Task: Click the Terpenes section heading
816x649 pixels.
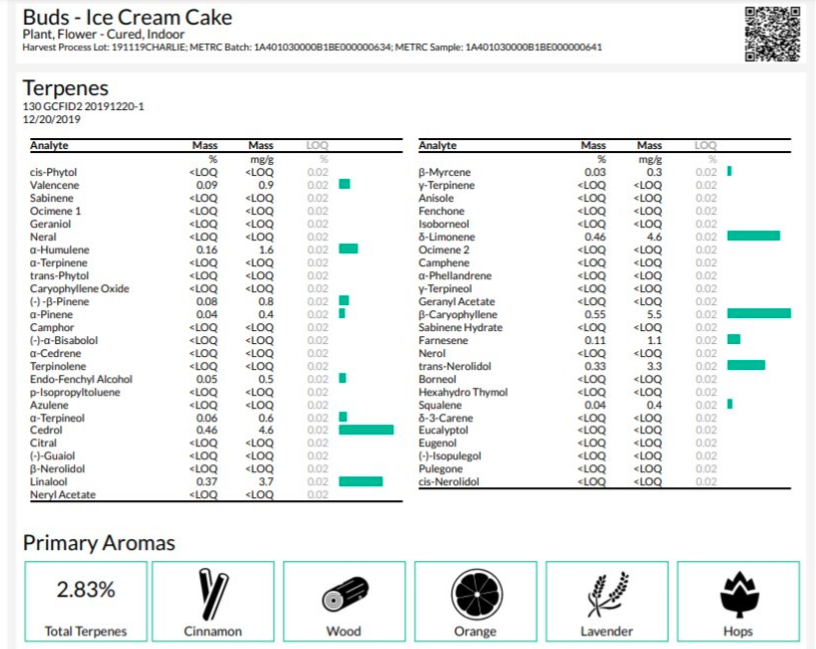Action: 66,89
